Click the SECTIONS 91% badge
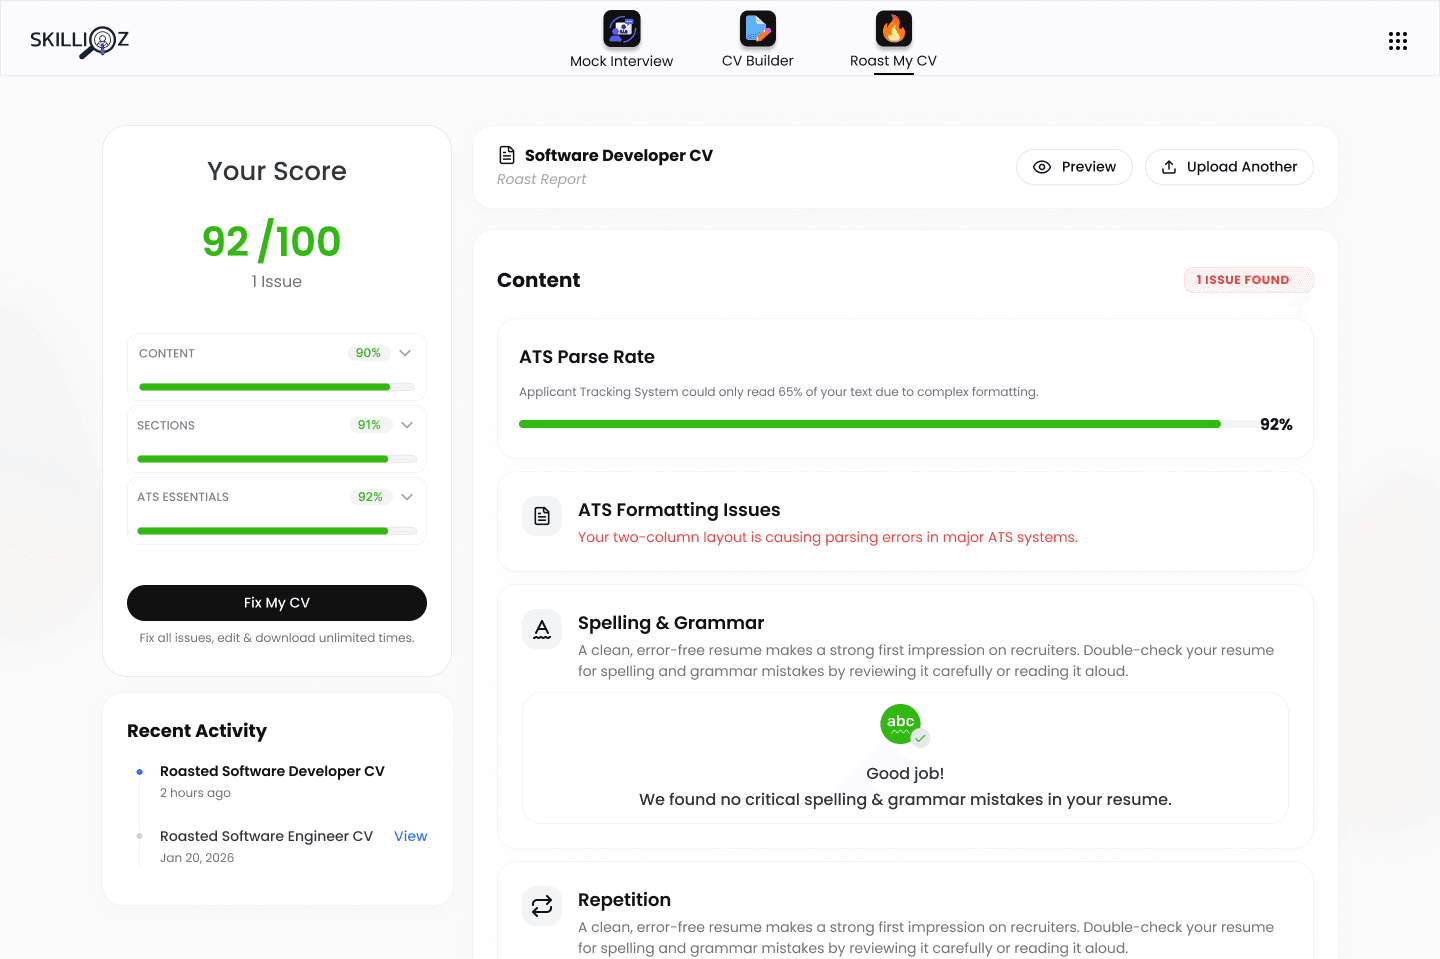The height and width of the screenshot is (959, 1440). tap(369, 425)
